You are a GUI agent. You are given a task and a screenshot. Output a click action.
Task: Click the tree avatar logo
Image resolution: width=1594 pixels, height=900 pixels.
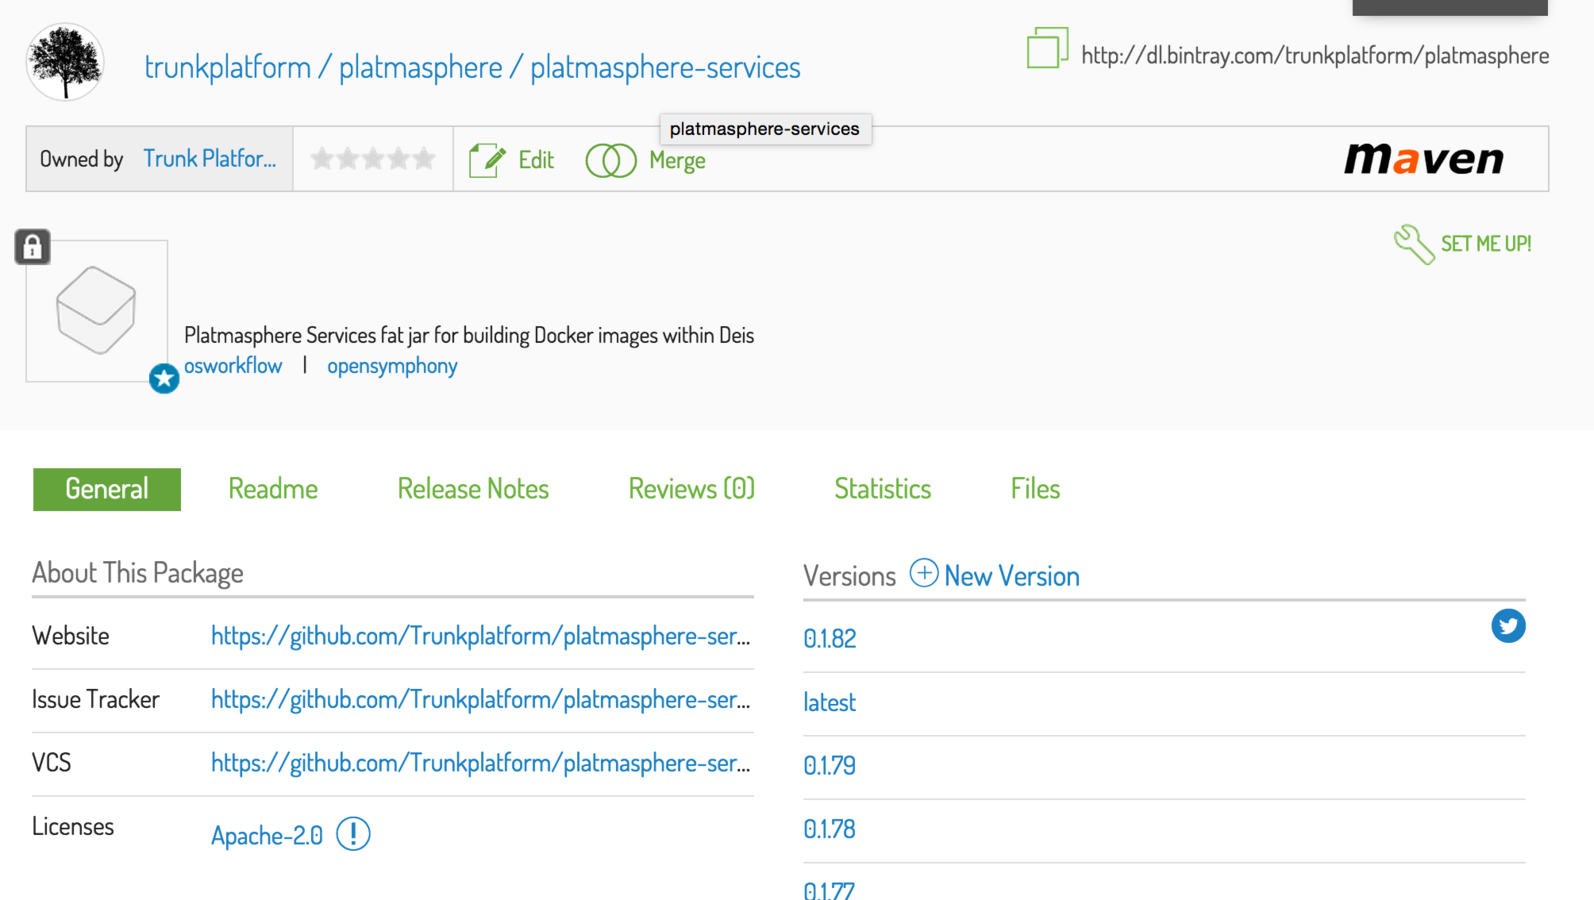click(x=65, y=63)
